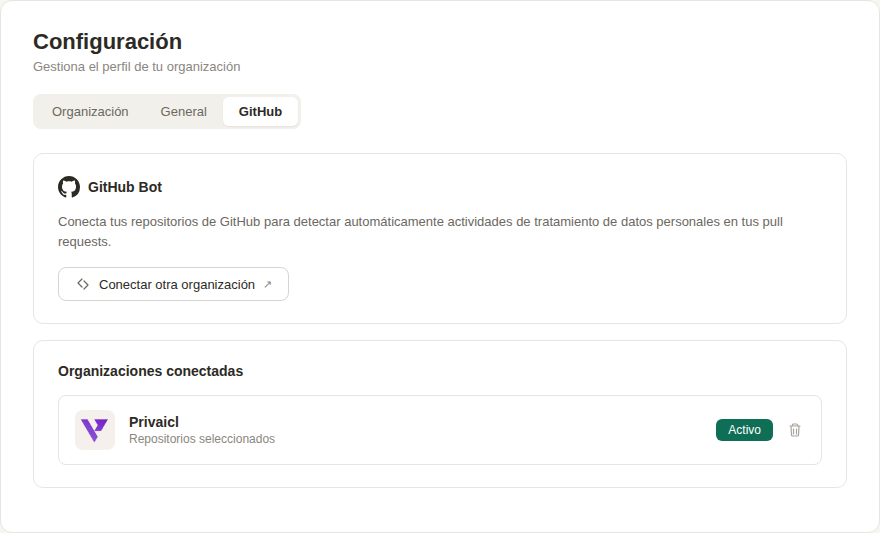Click the Privaicl organization name
Screen dimensions: 880x533
pyautogui.click(x=154, y=422)
